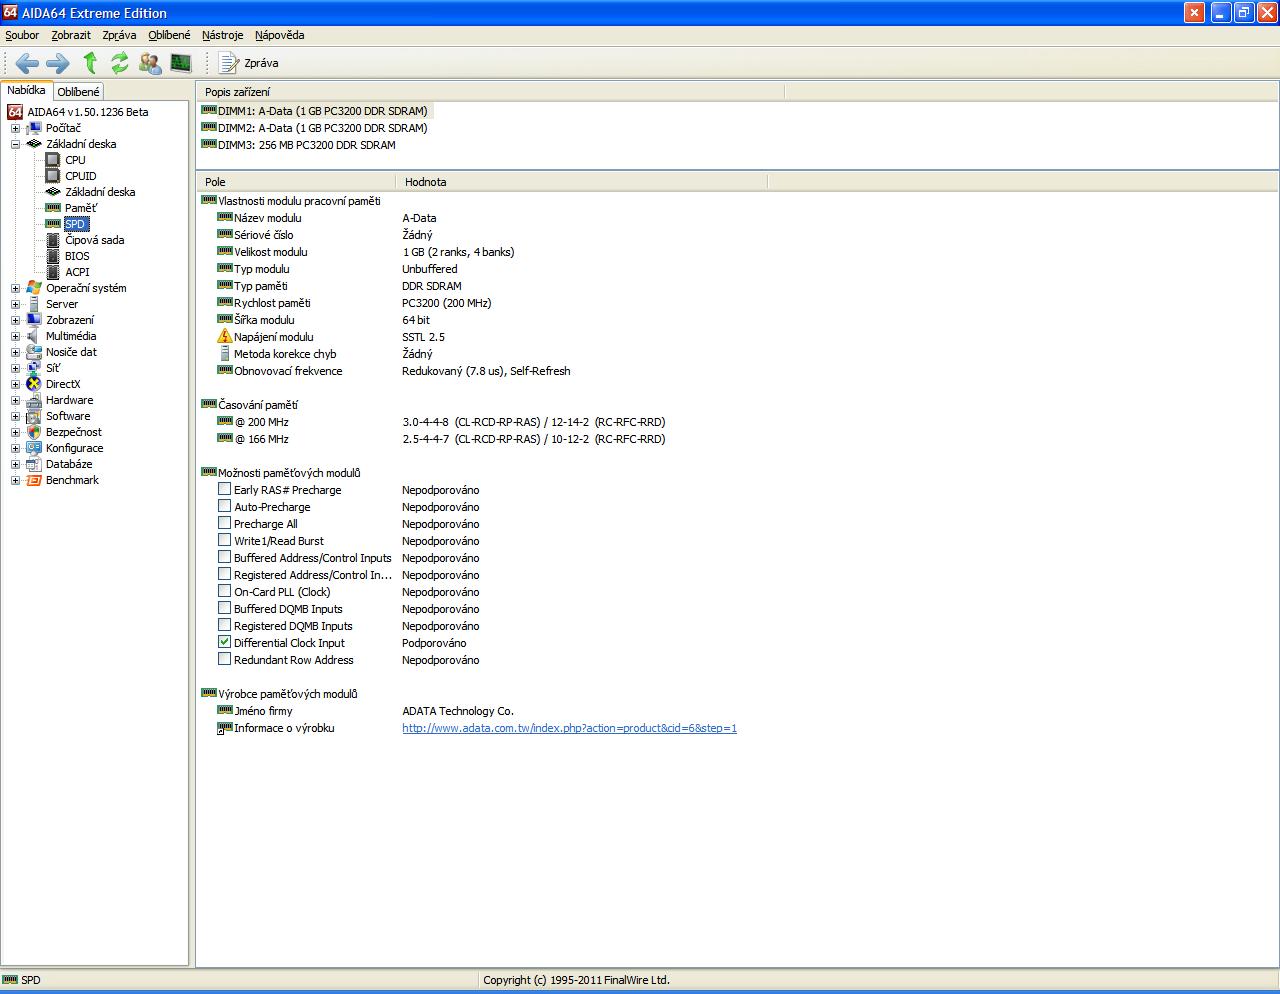Click the green Up arrow toolbar icon
Image resolution: width=1280 pixels, height=994 pixels.
[x=90, y=63]
